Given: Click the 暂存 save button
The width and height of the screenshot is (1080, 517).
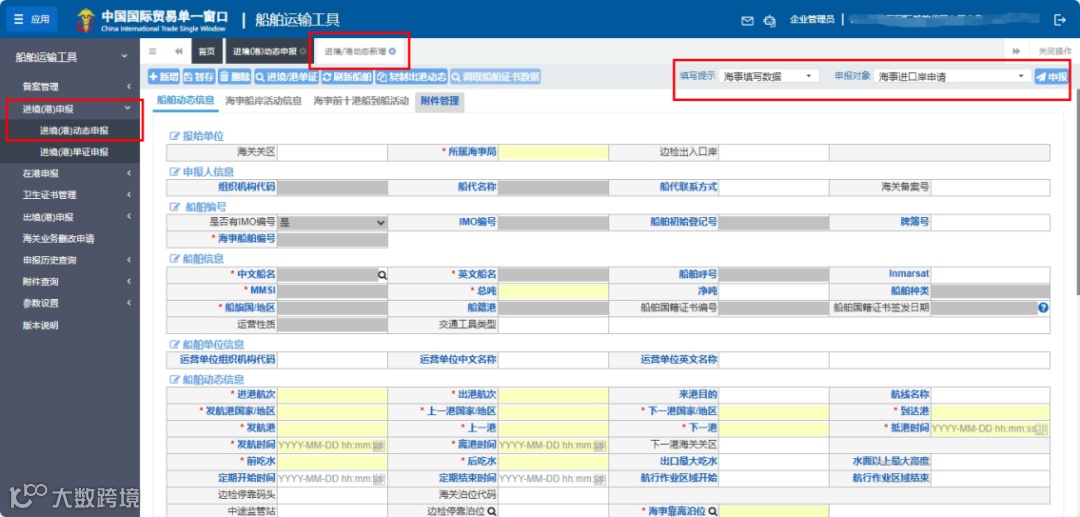Looking at the screenshot, I should 199,76.
